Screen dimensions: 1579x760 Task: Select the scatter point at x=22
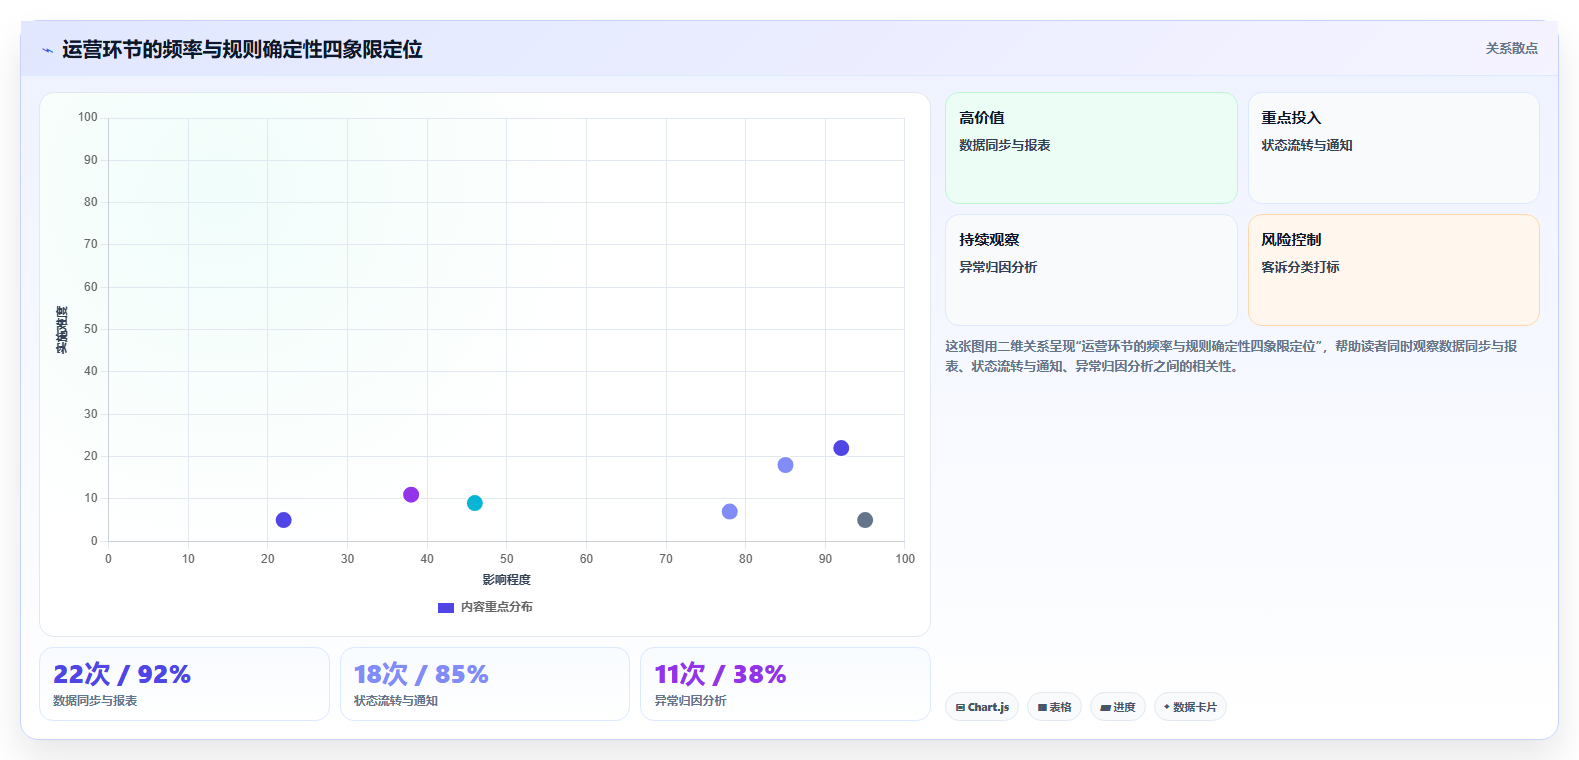coord(284,520)
